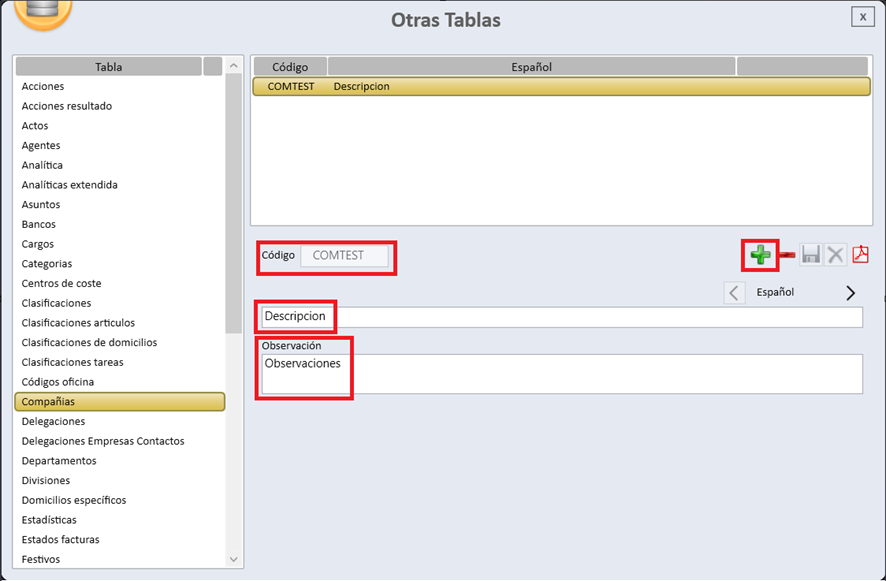
Task: Click the green plus add record icon
Action: [760, 255]
